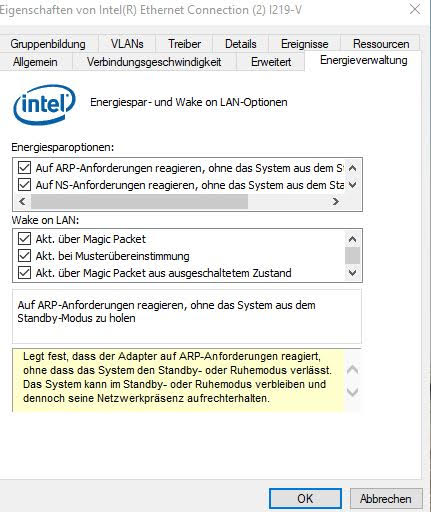Select 'Auf ARP-Anforderungen reagieren' list row text
Viewport: 431px width, 512px height.
[x=189, y=168]
